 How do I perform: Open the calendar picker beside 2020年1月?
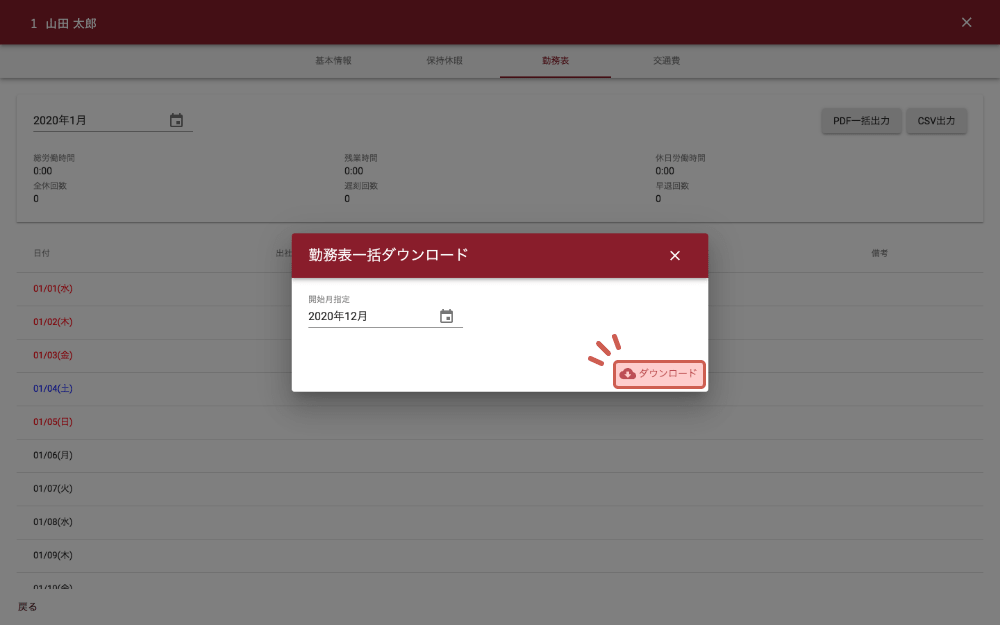point(176,120)
